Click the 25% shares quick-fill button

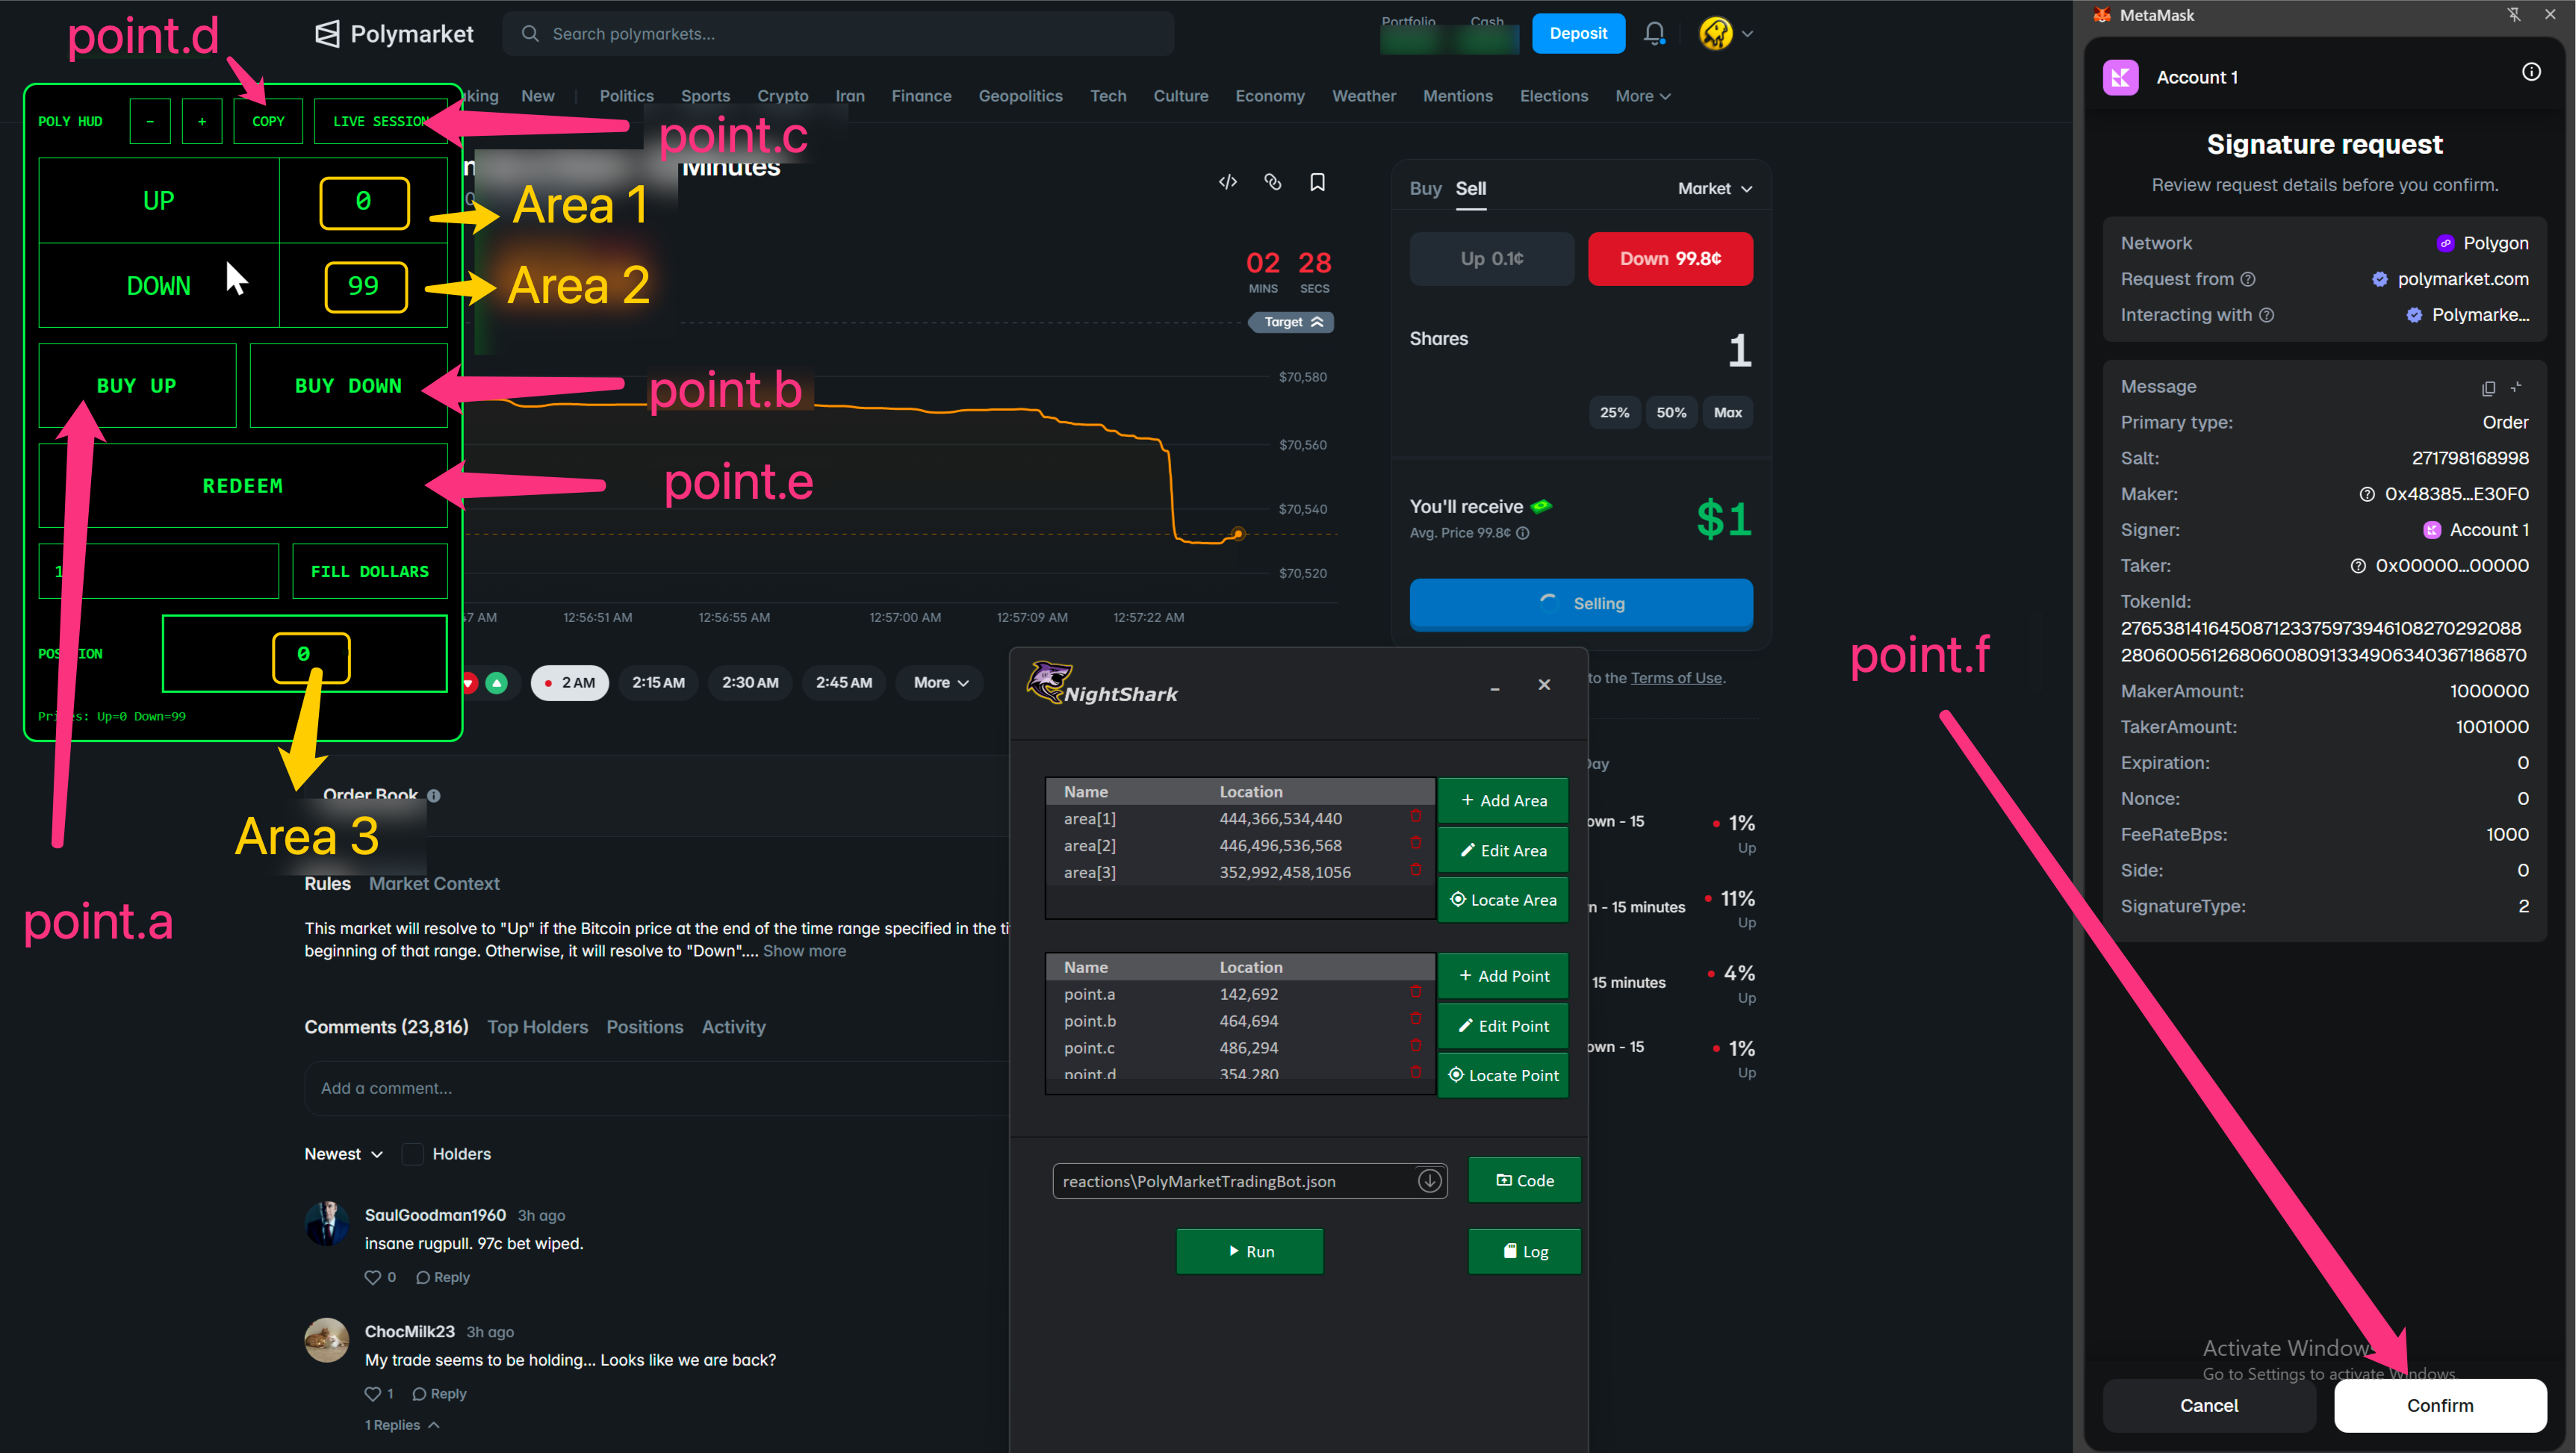point(1614,412)
